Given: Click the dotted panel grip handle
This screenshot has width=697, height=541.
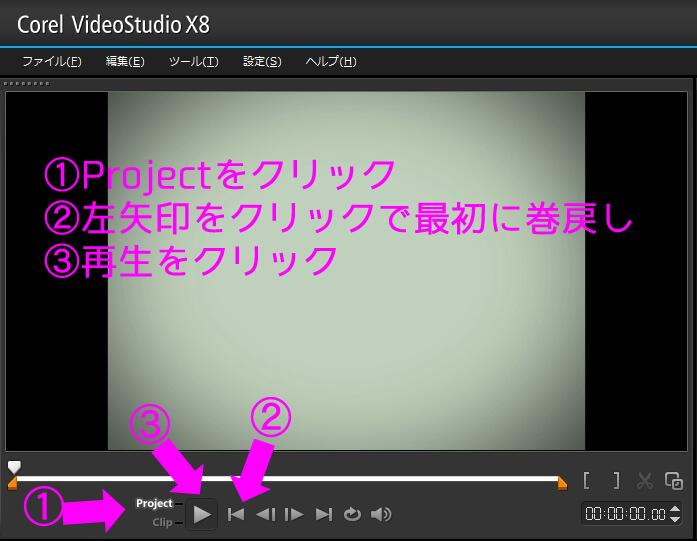Looking at the screenshot, I should pyautogui.click(x=27, y=84).
